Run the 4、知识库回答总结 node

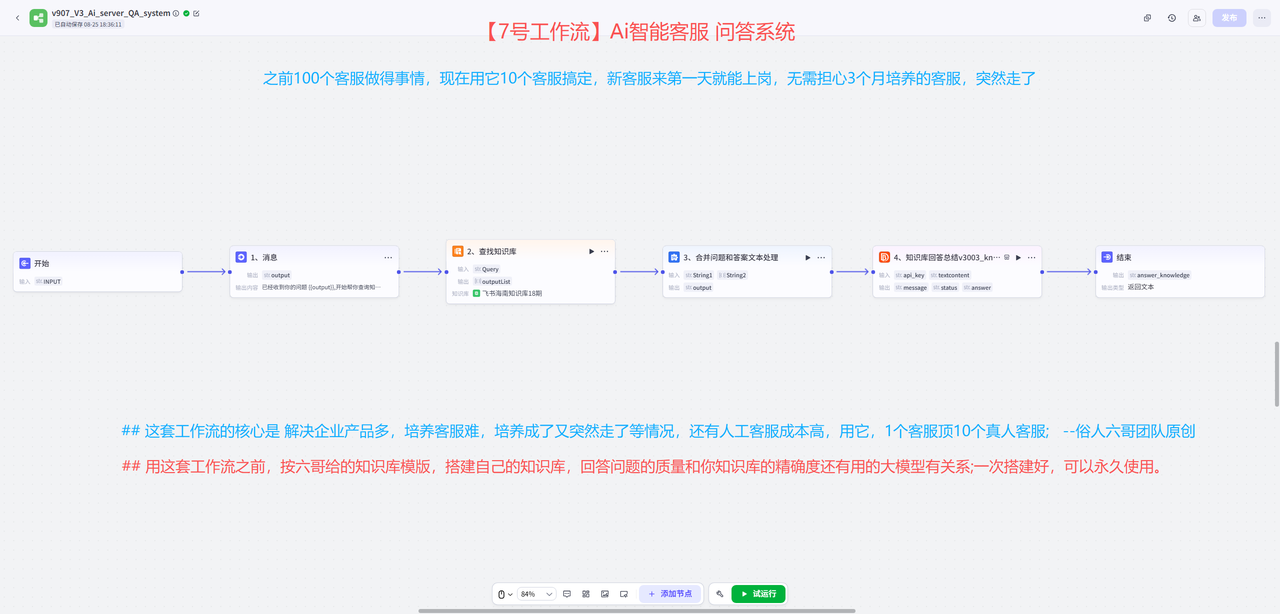1018,258
